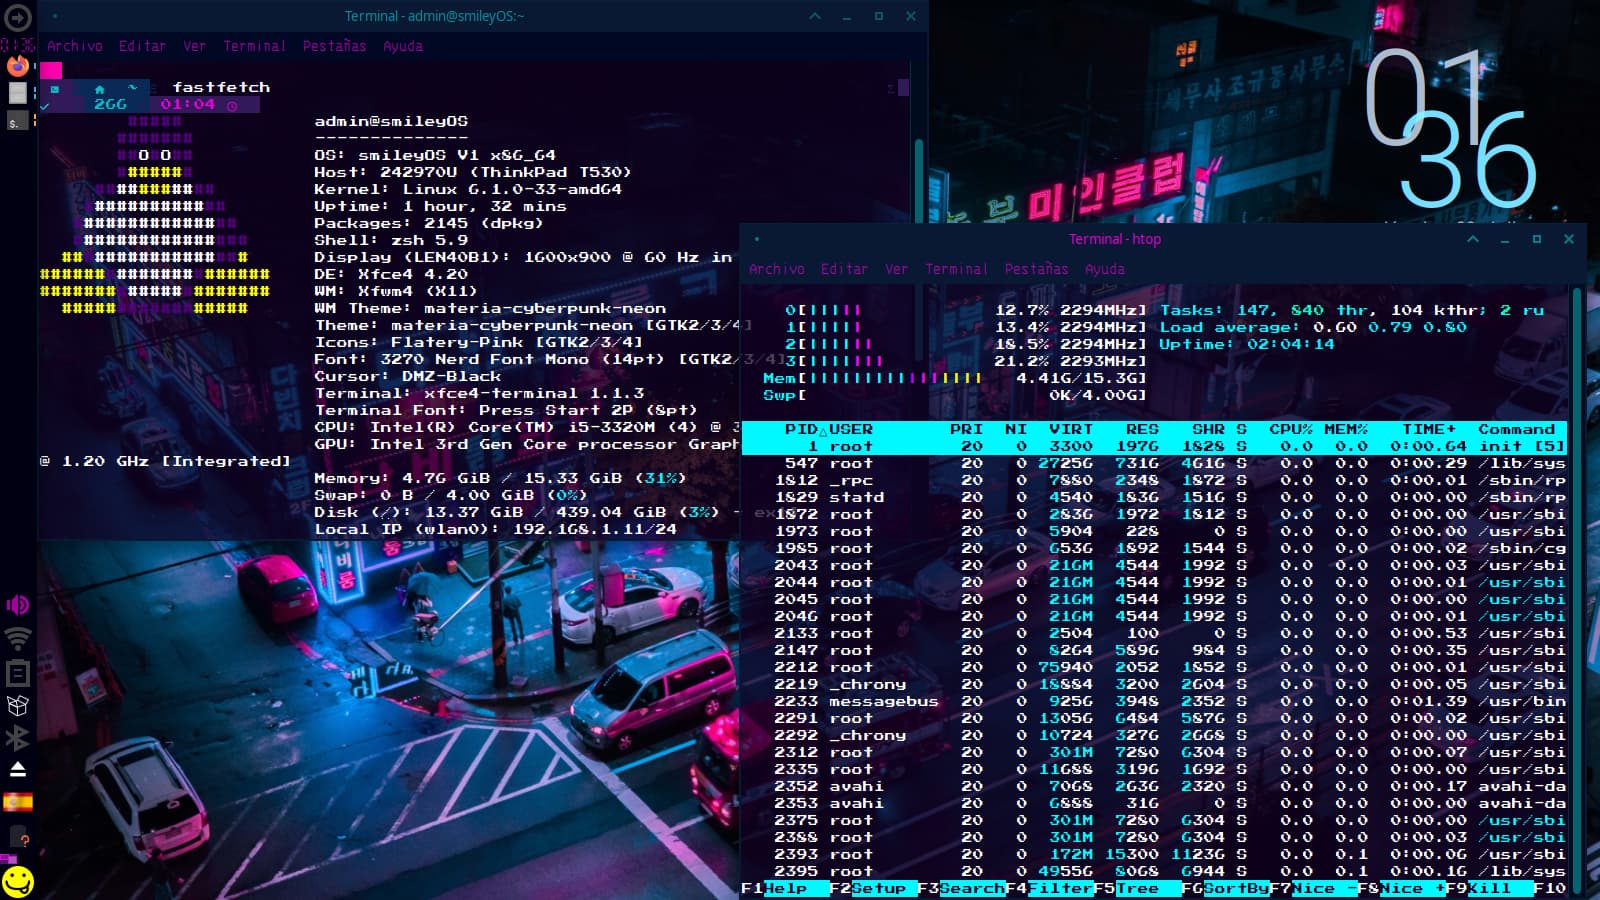Image resolution: width=1600 pixels, height=900 pixels.
Task: Click F6 SortBy in htop function bar
Action: tap(1225, 888)
